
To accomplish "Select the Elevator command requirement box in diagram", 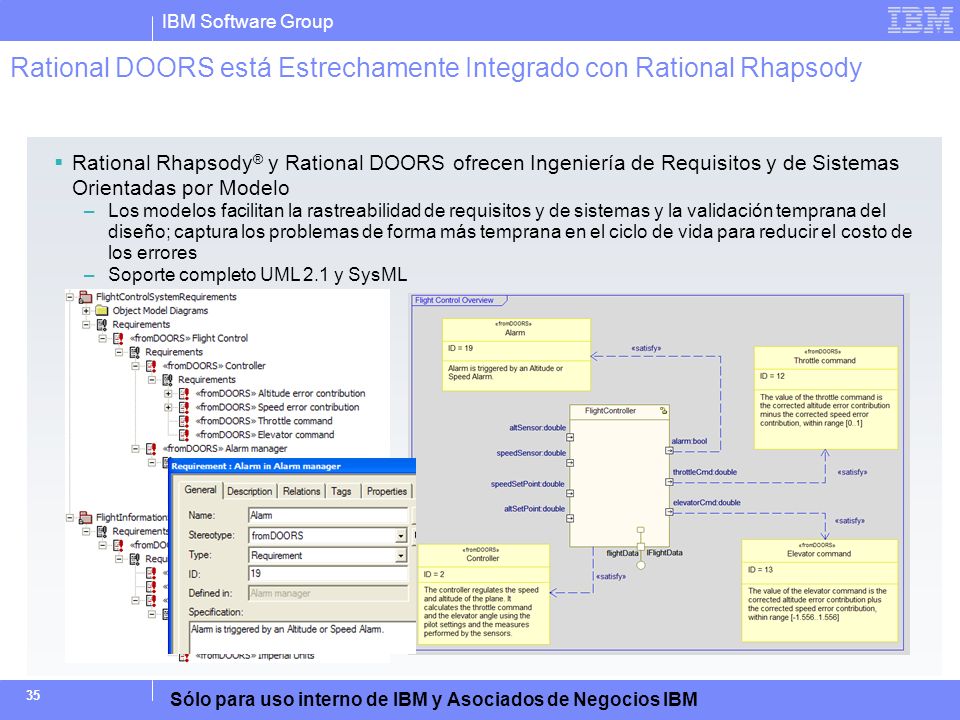I will (819, 590).
